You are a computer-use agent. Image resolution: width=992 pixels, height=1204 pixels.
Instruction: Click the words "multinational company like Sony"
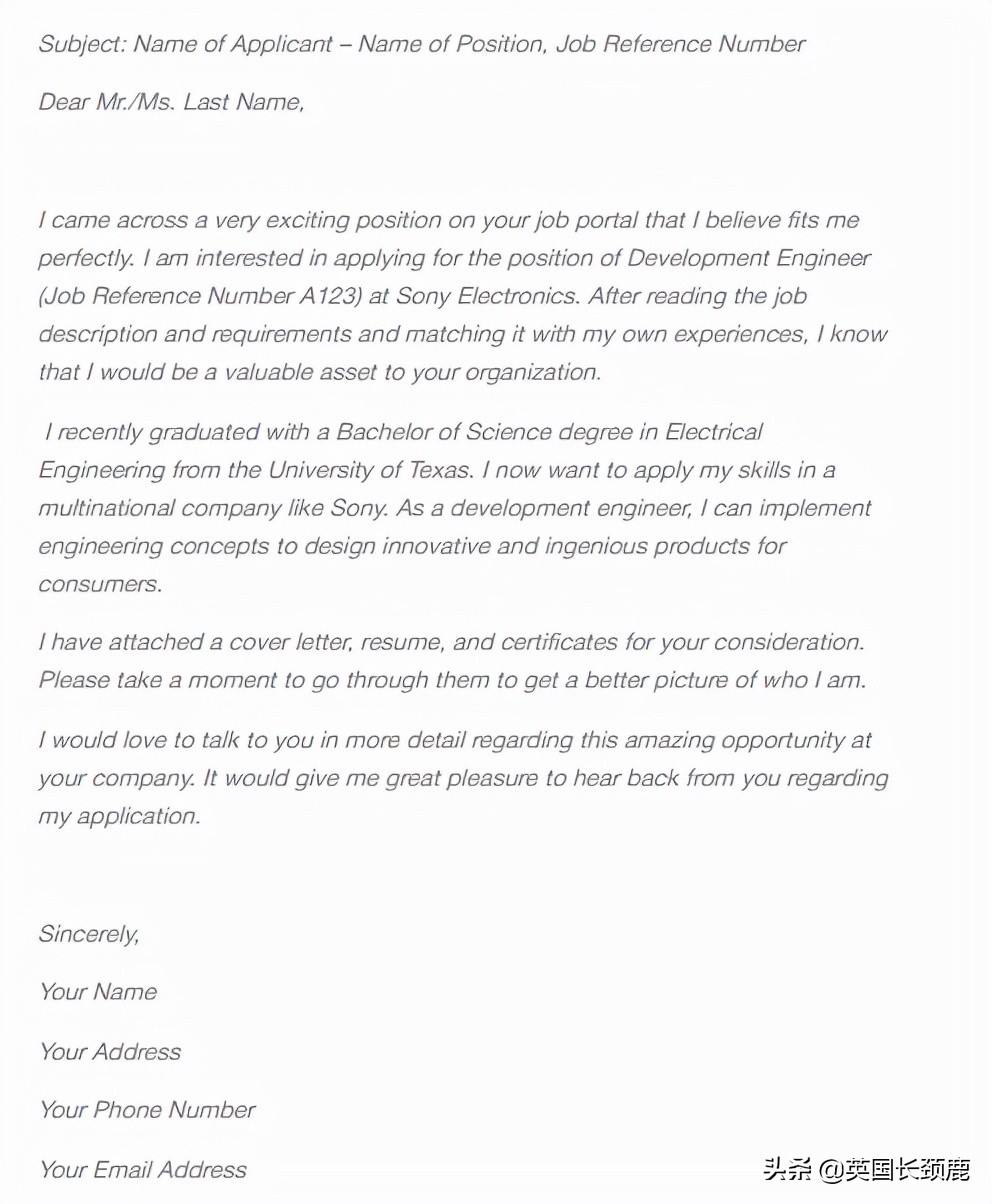coord(212,508)
